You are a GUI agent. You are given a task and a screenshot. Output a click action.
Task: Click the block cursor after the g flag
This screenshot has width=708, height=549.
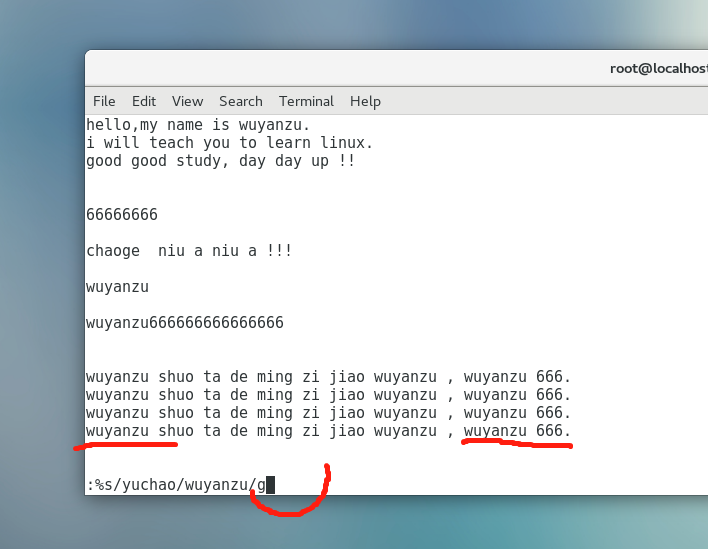pos(270,485)
